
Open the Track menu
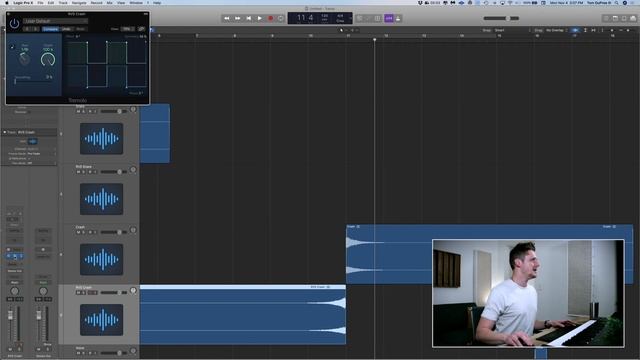coord(63,3)
